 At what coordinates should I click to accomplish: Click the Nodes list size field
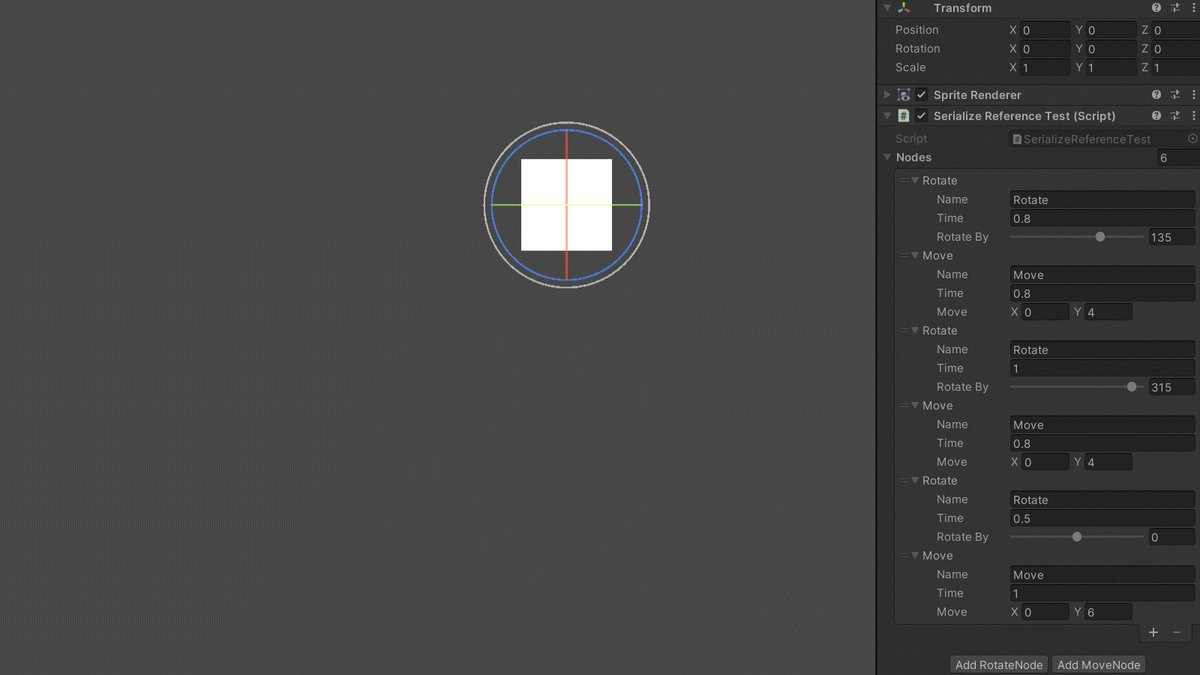pos(1177,158)
